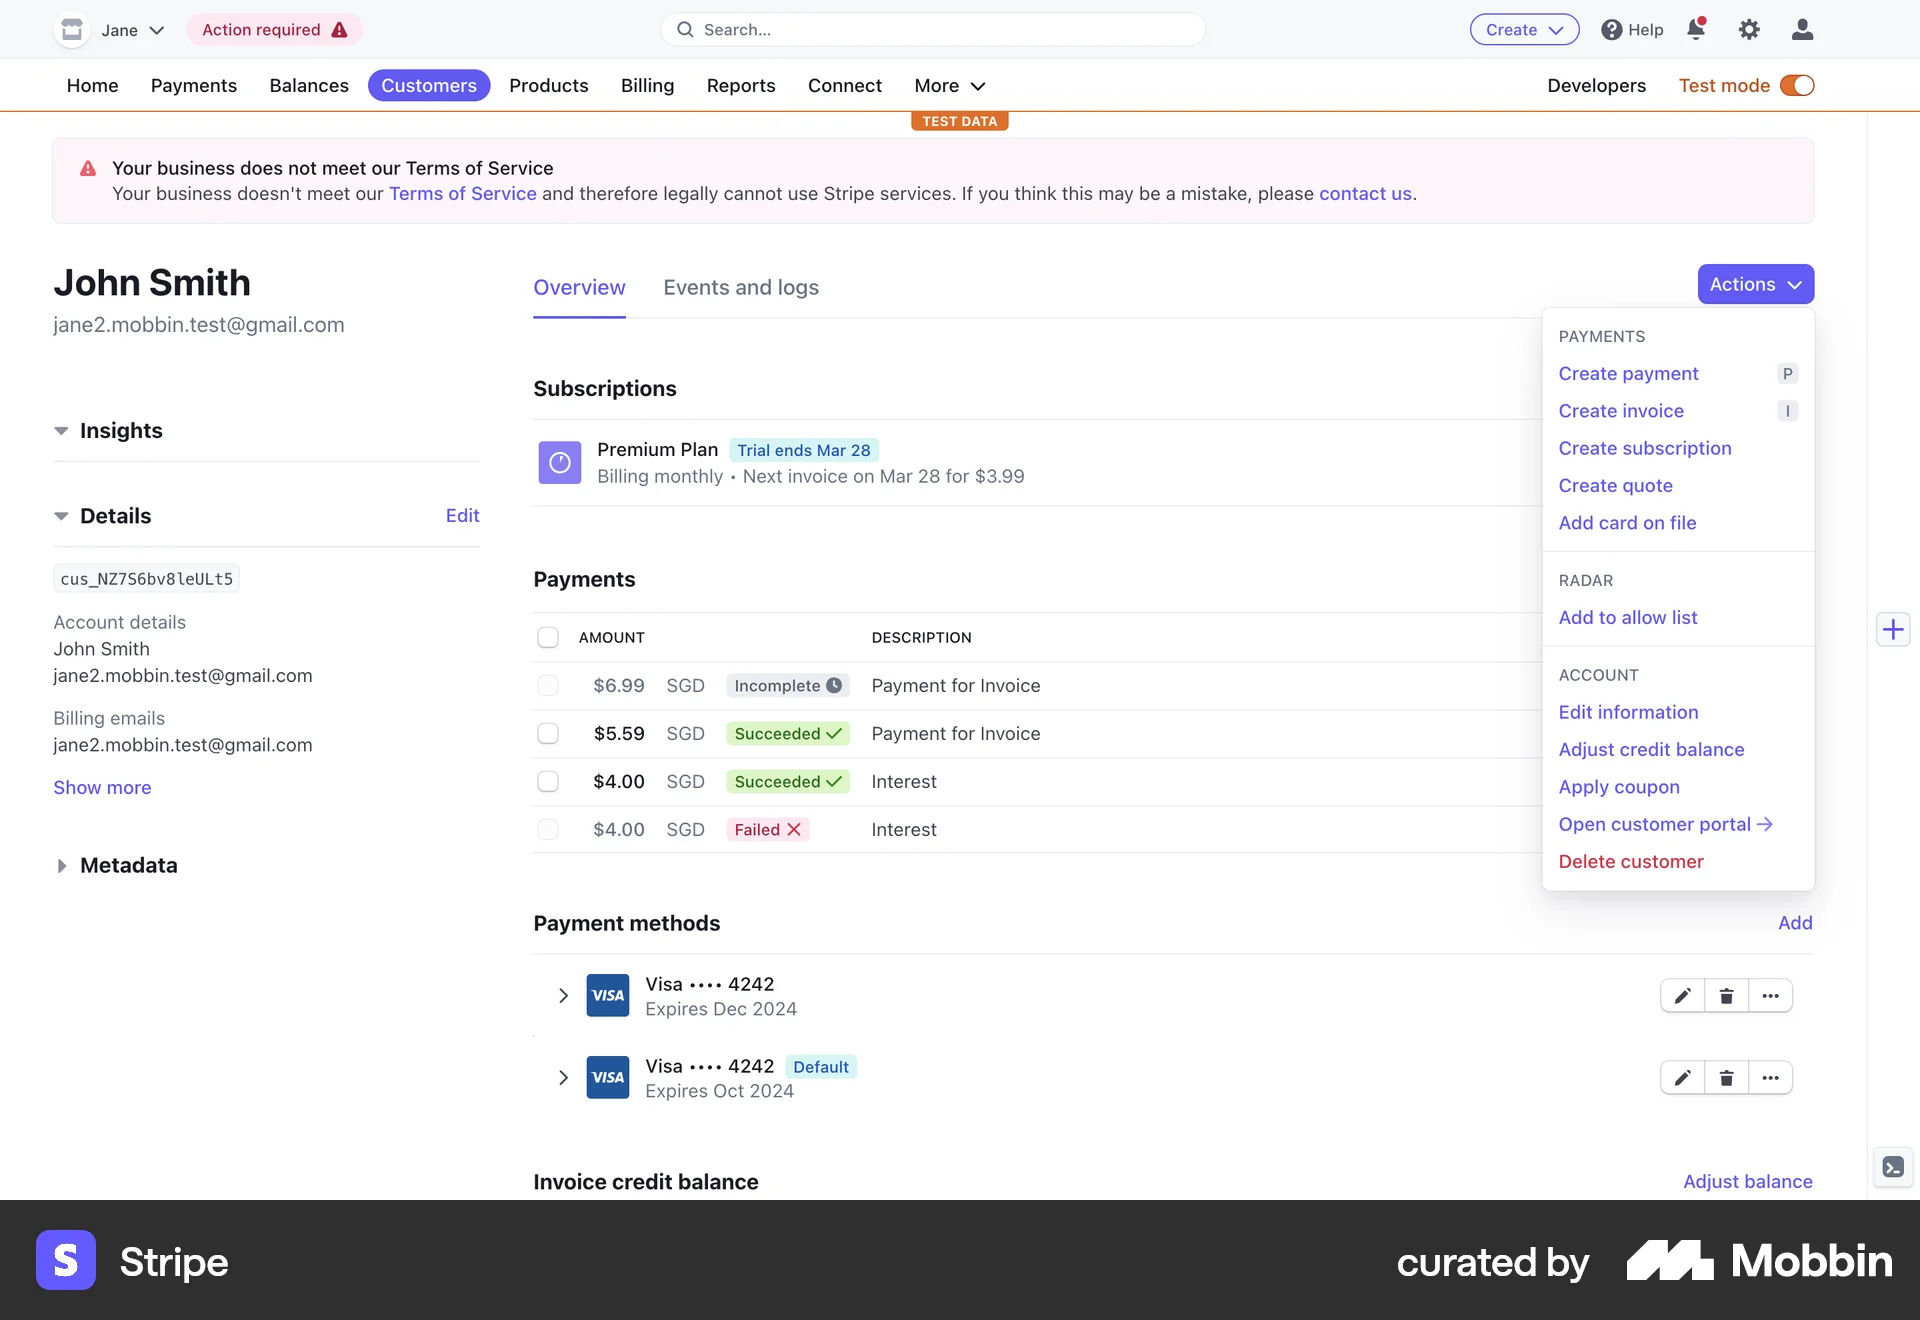Open more options for Visa ending 4242

click(1771, 995)
